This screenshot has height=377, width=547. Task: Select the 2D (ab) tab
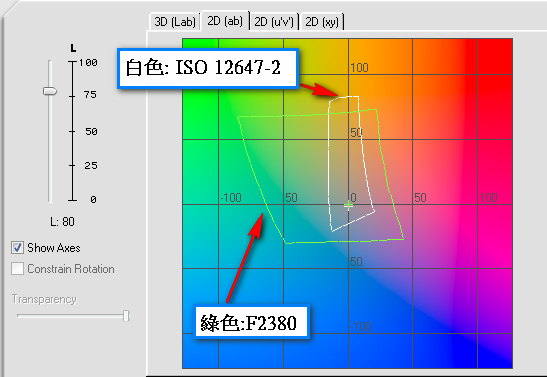pyautogui.click(x=225, y=21)
